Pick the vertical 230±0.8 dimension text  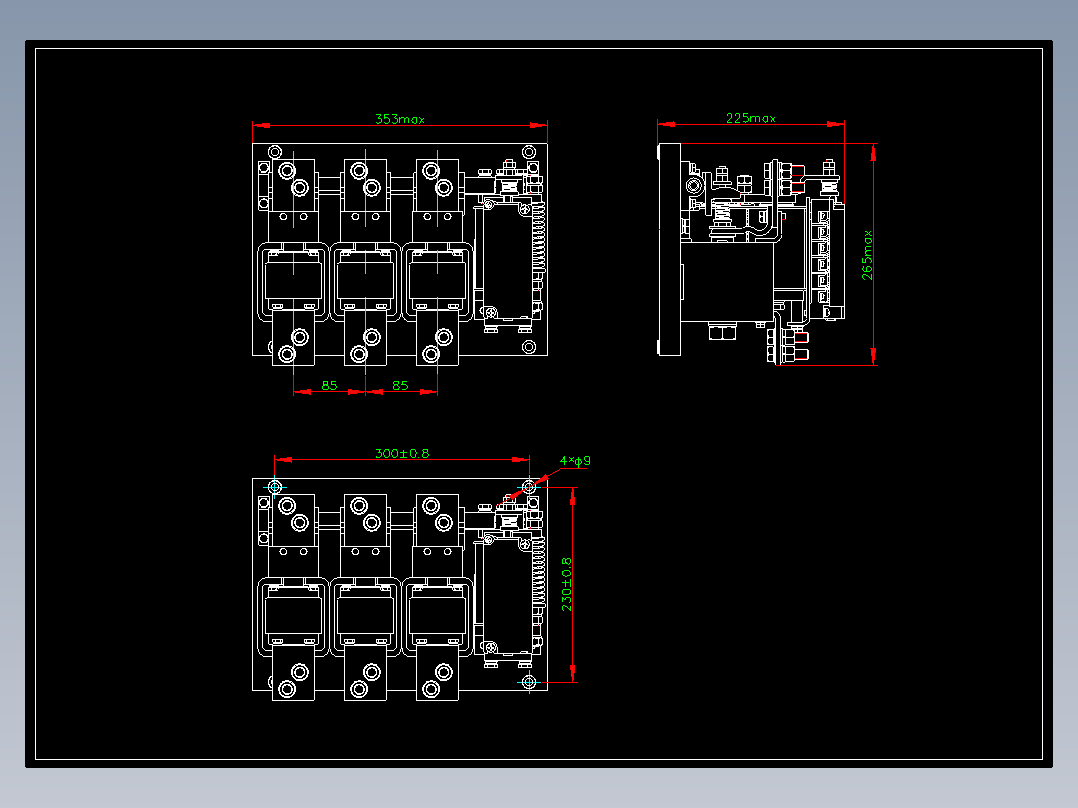[x=566, y=584]
